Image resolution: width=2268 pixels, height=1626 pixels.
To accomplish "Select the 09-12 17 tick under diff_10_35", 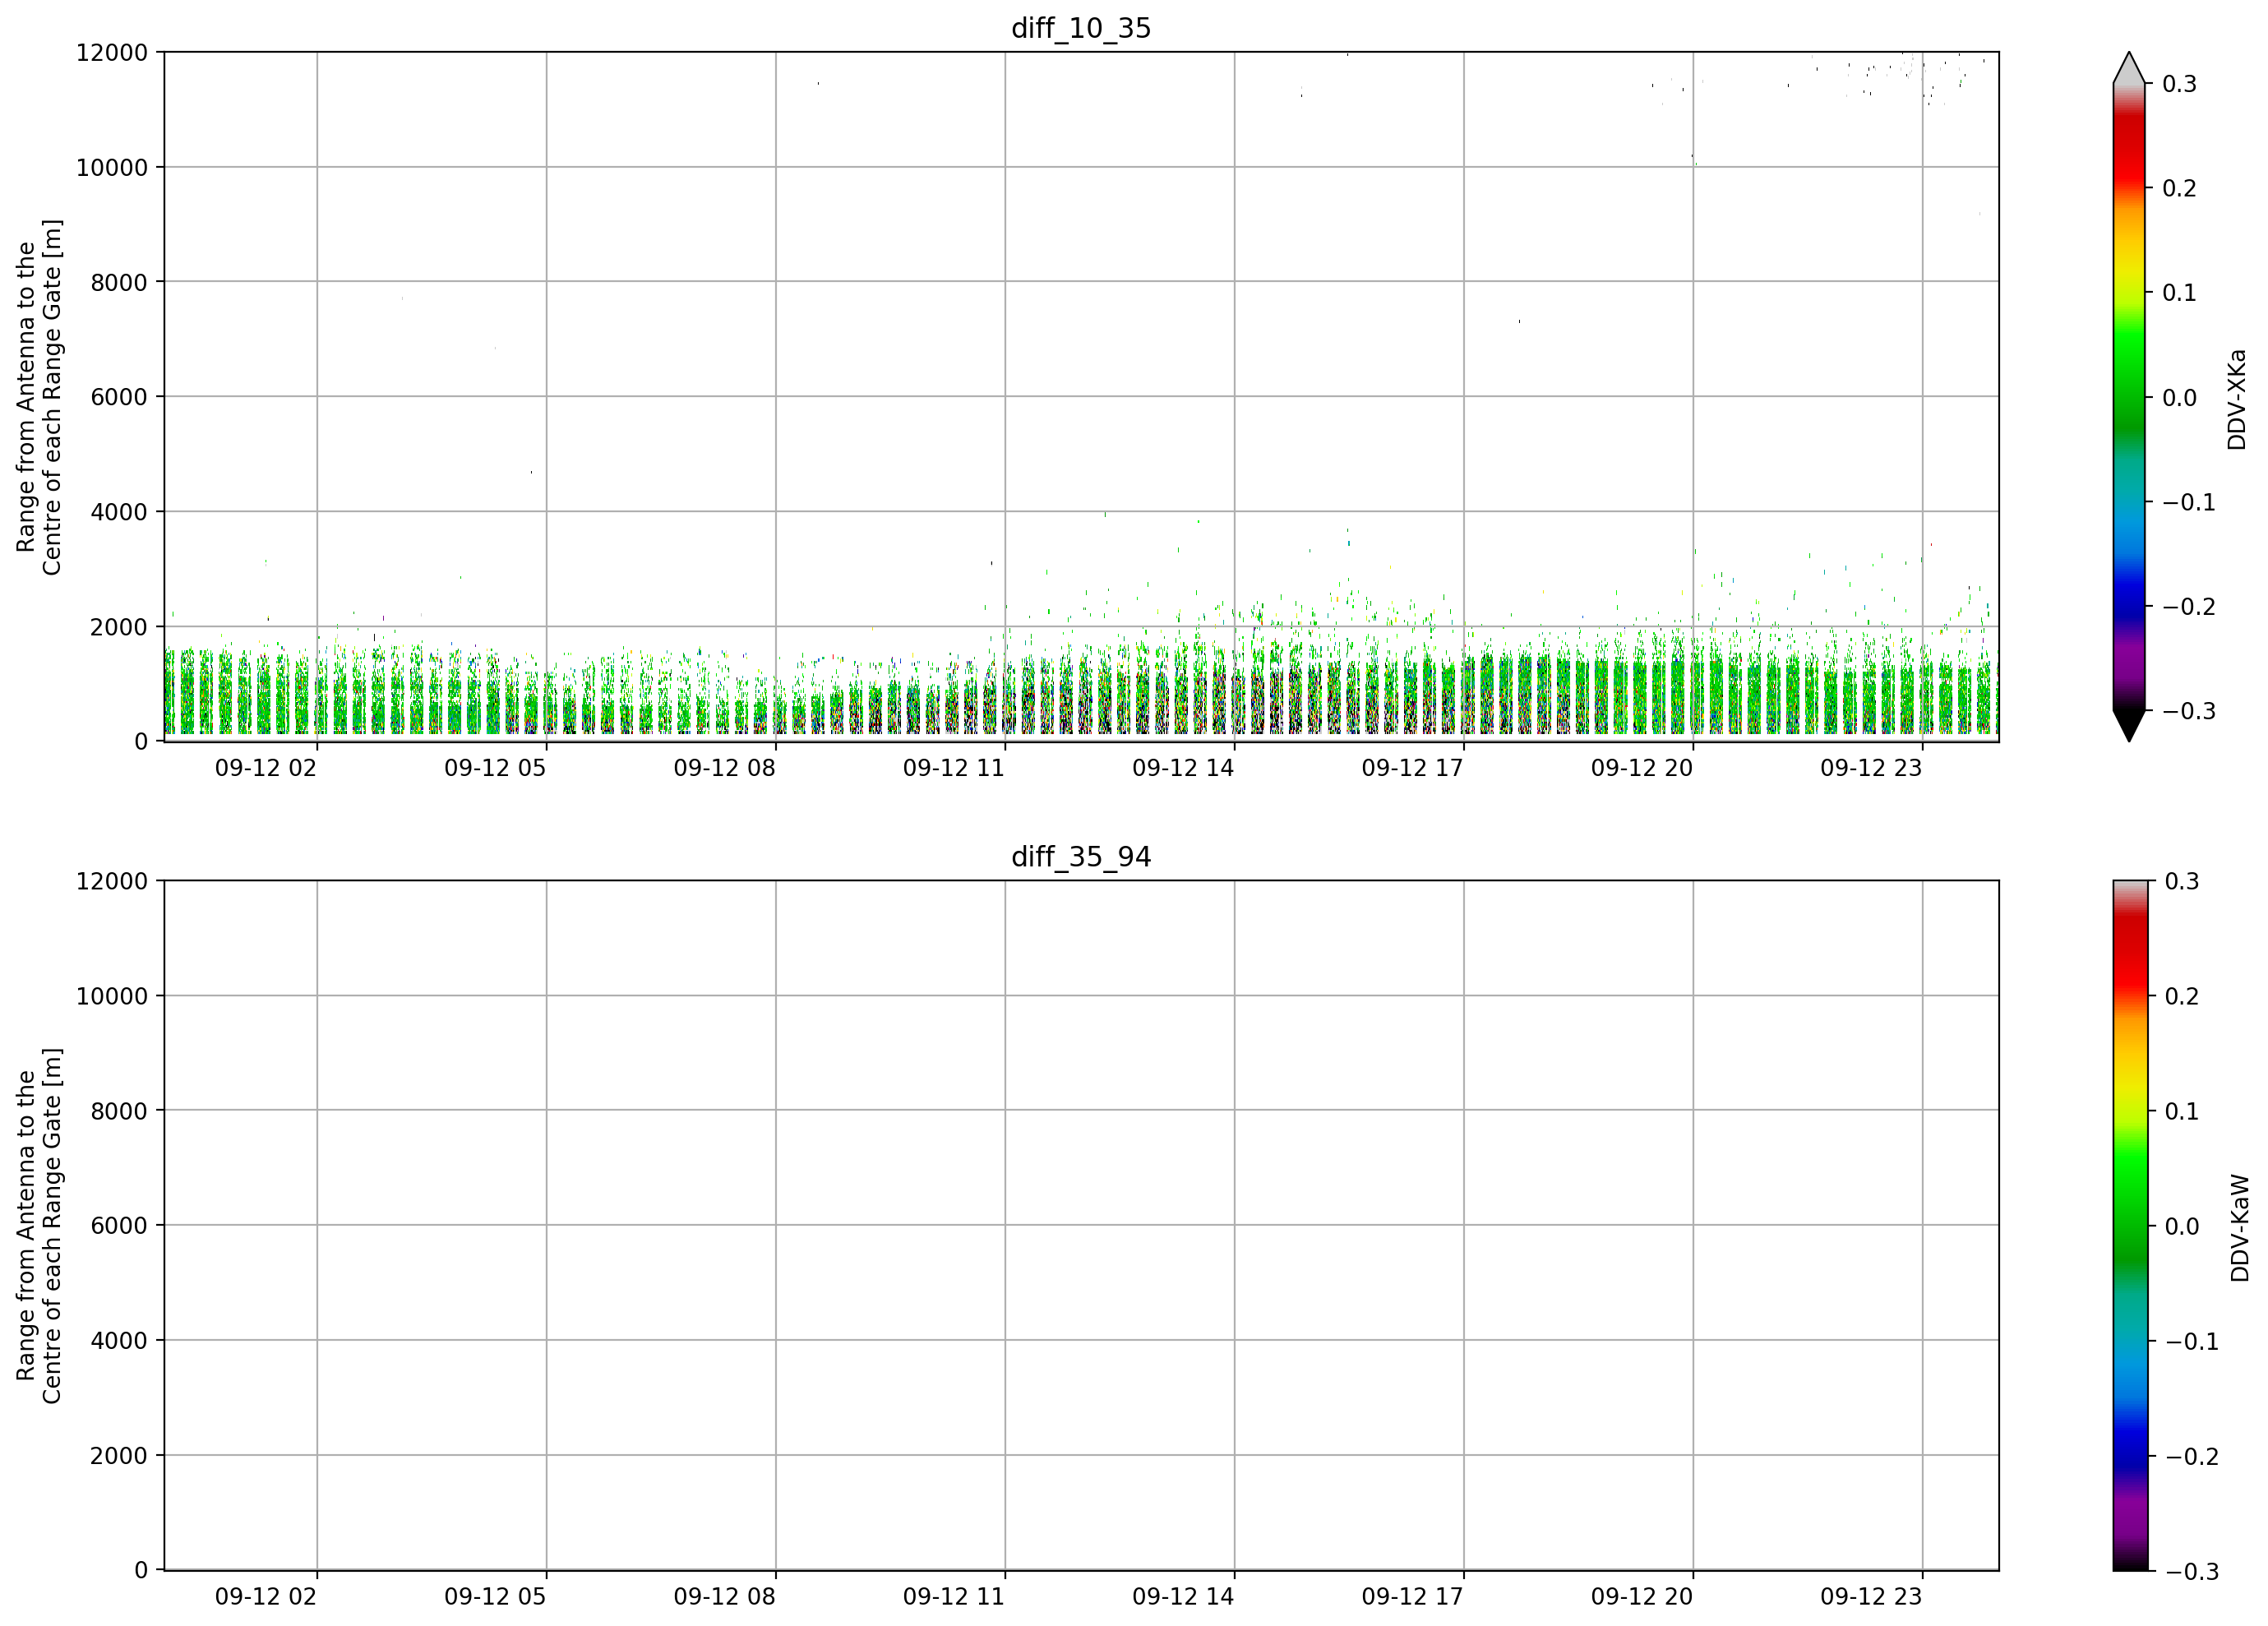I will tap(1413, 768).
